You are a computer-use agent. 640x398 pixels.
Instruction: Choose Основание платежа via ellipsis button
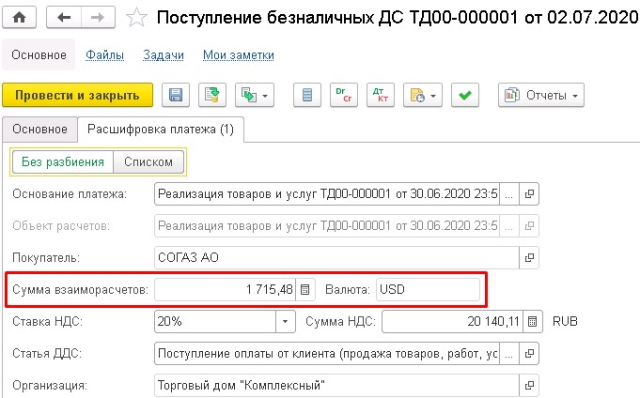pos(509,194)
